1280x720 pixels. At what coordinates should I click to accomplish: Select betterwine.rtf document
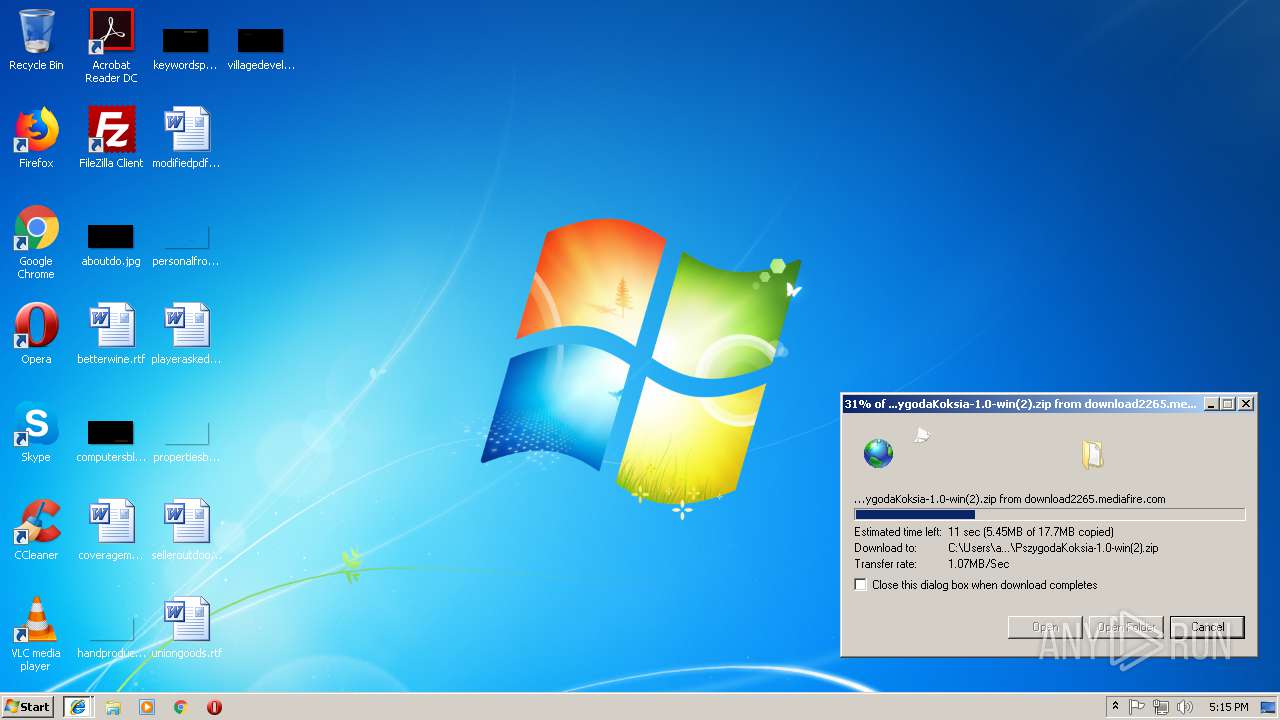[111, 334]
